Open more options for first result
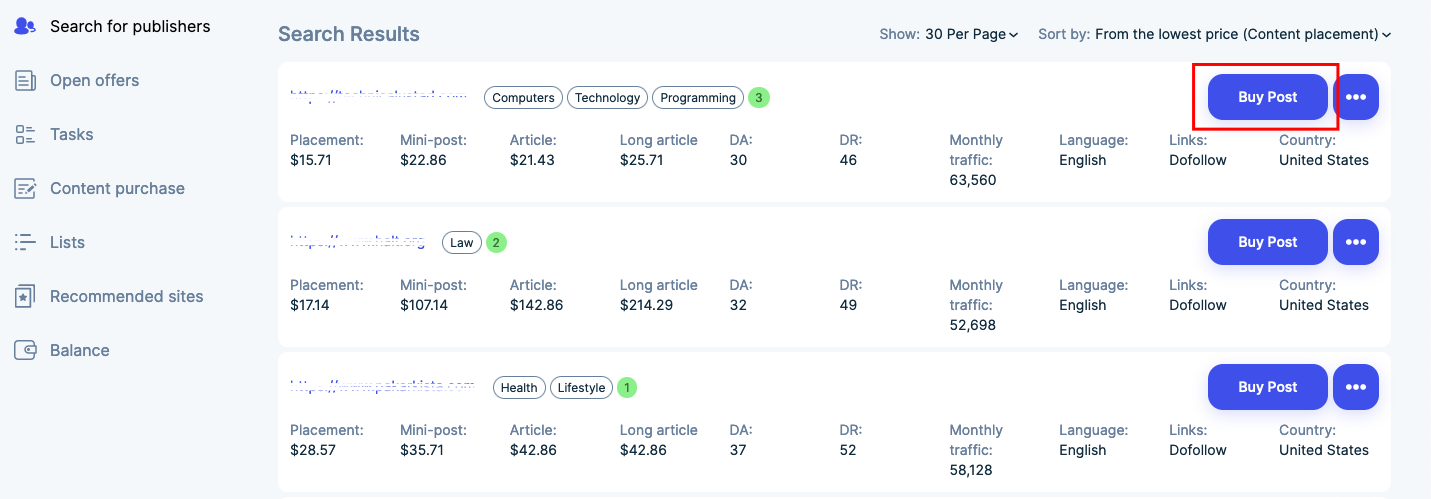Image resolution: width=1431 pixels, height=499 pixels. click(x=1356, y=97)
